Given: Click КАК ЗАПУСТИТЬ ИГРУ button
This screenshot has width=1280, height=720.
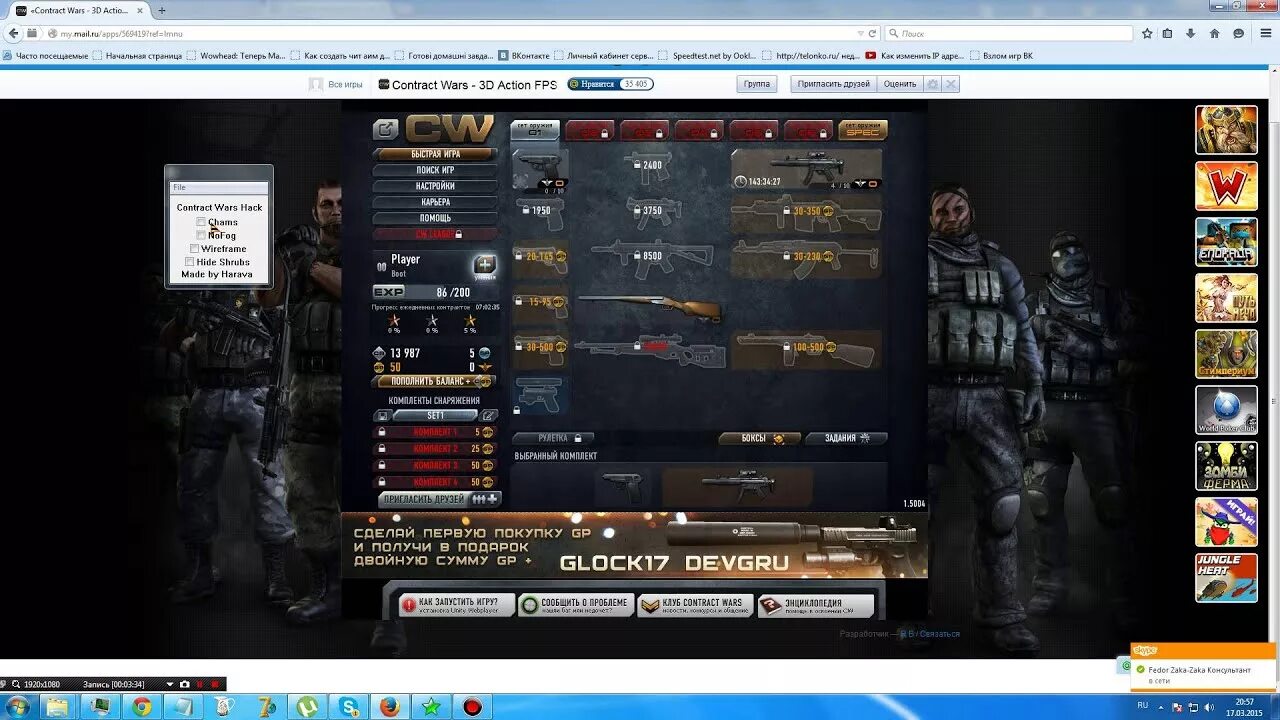Looking at the screenshot, I should pos(456,605).
